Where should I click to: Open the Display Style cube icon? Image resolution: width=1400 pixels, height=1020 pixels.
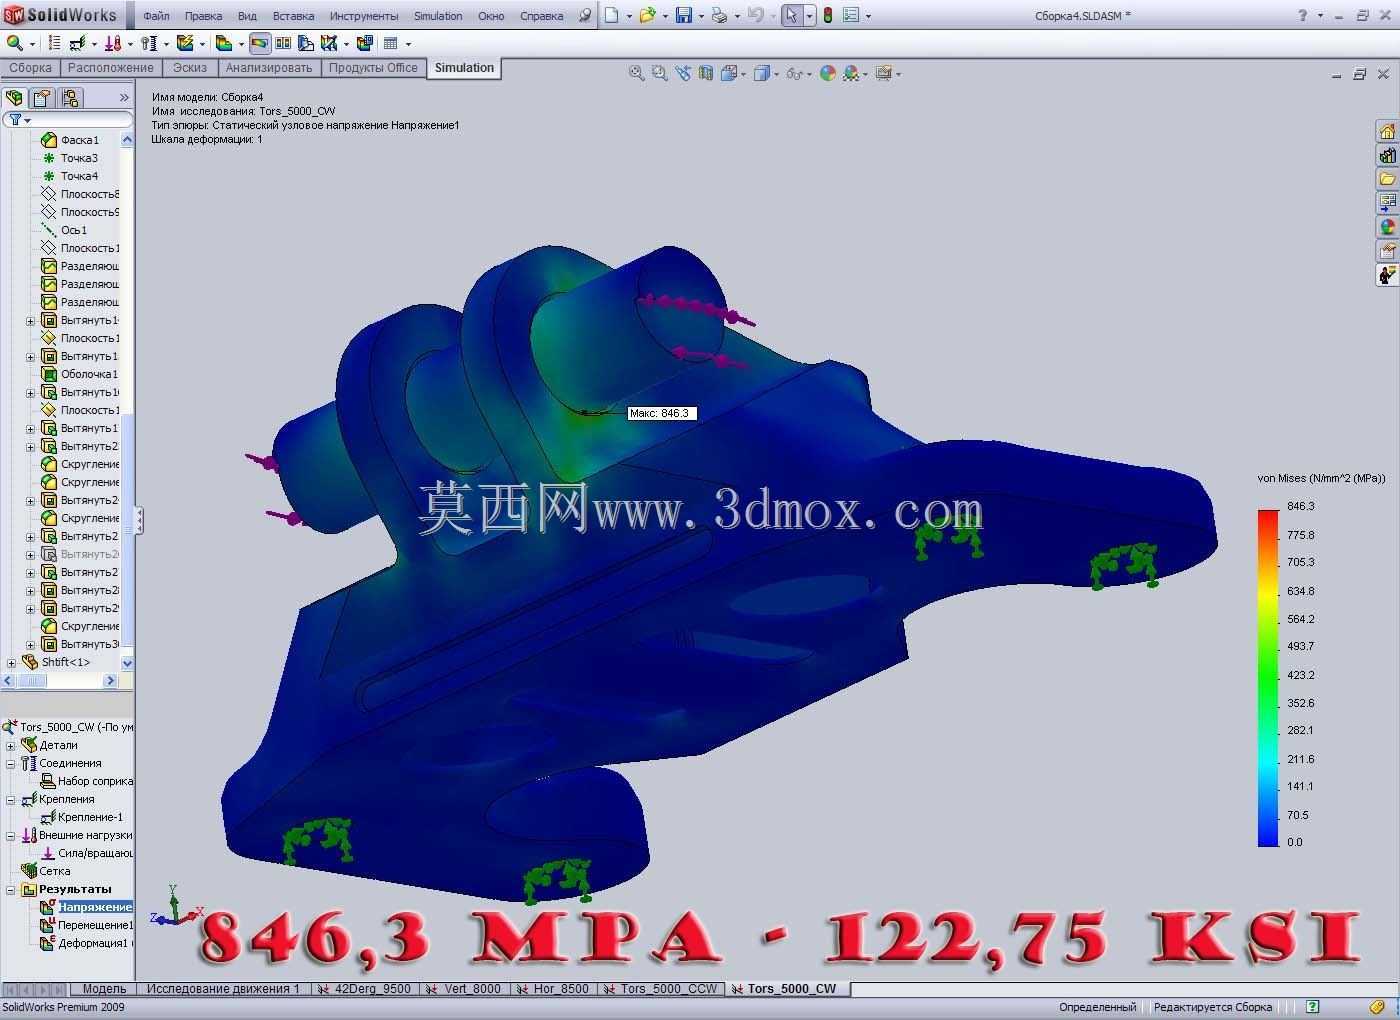[x=762, y=73]
